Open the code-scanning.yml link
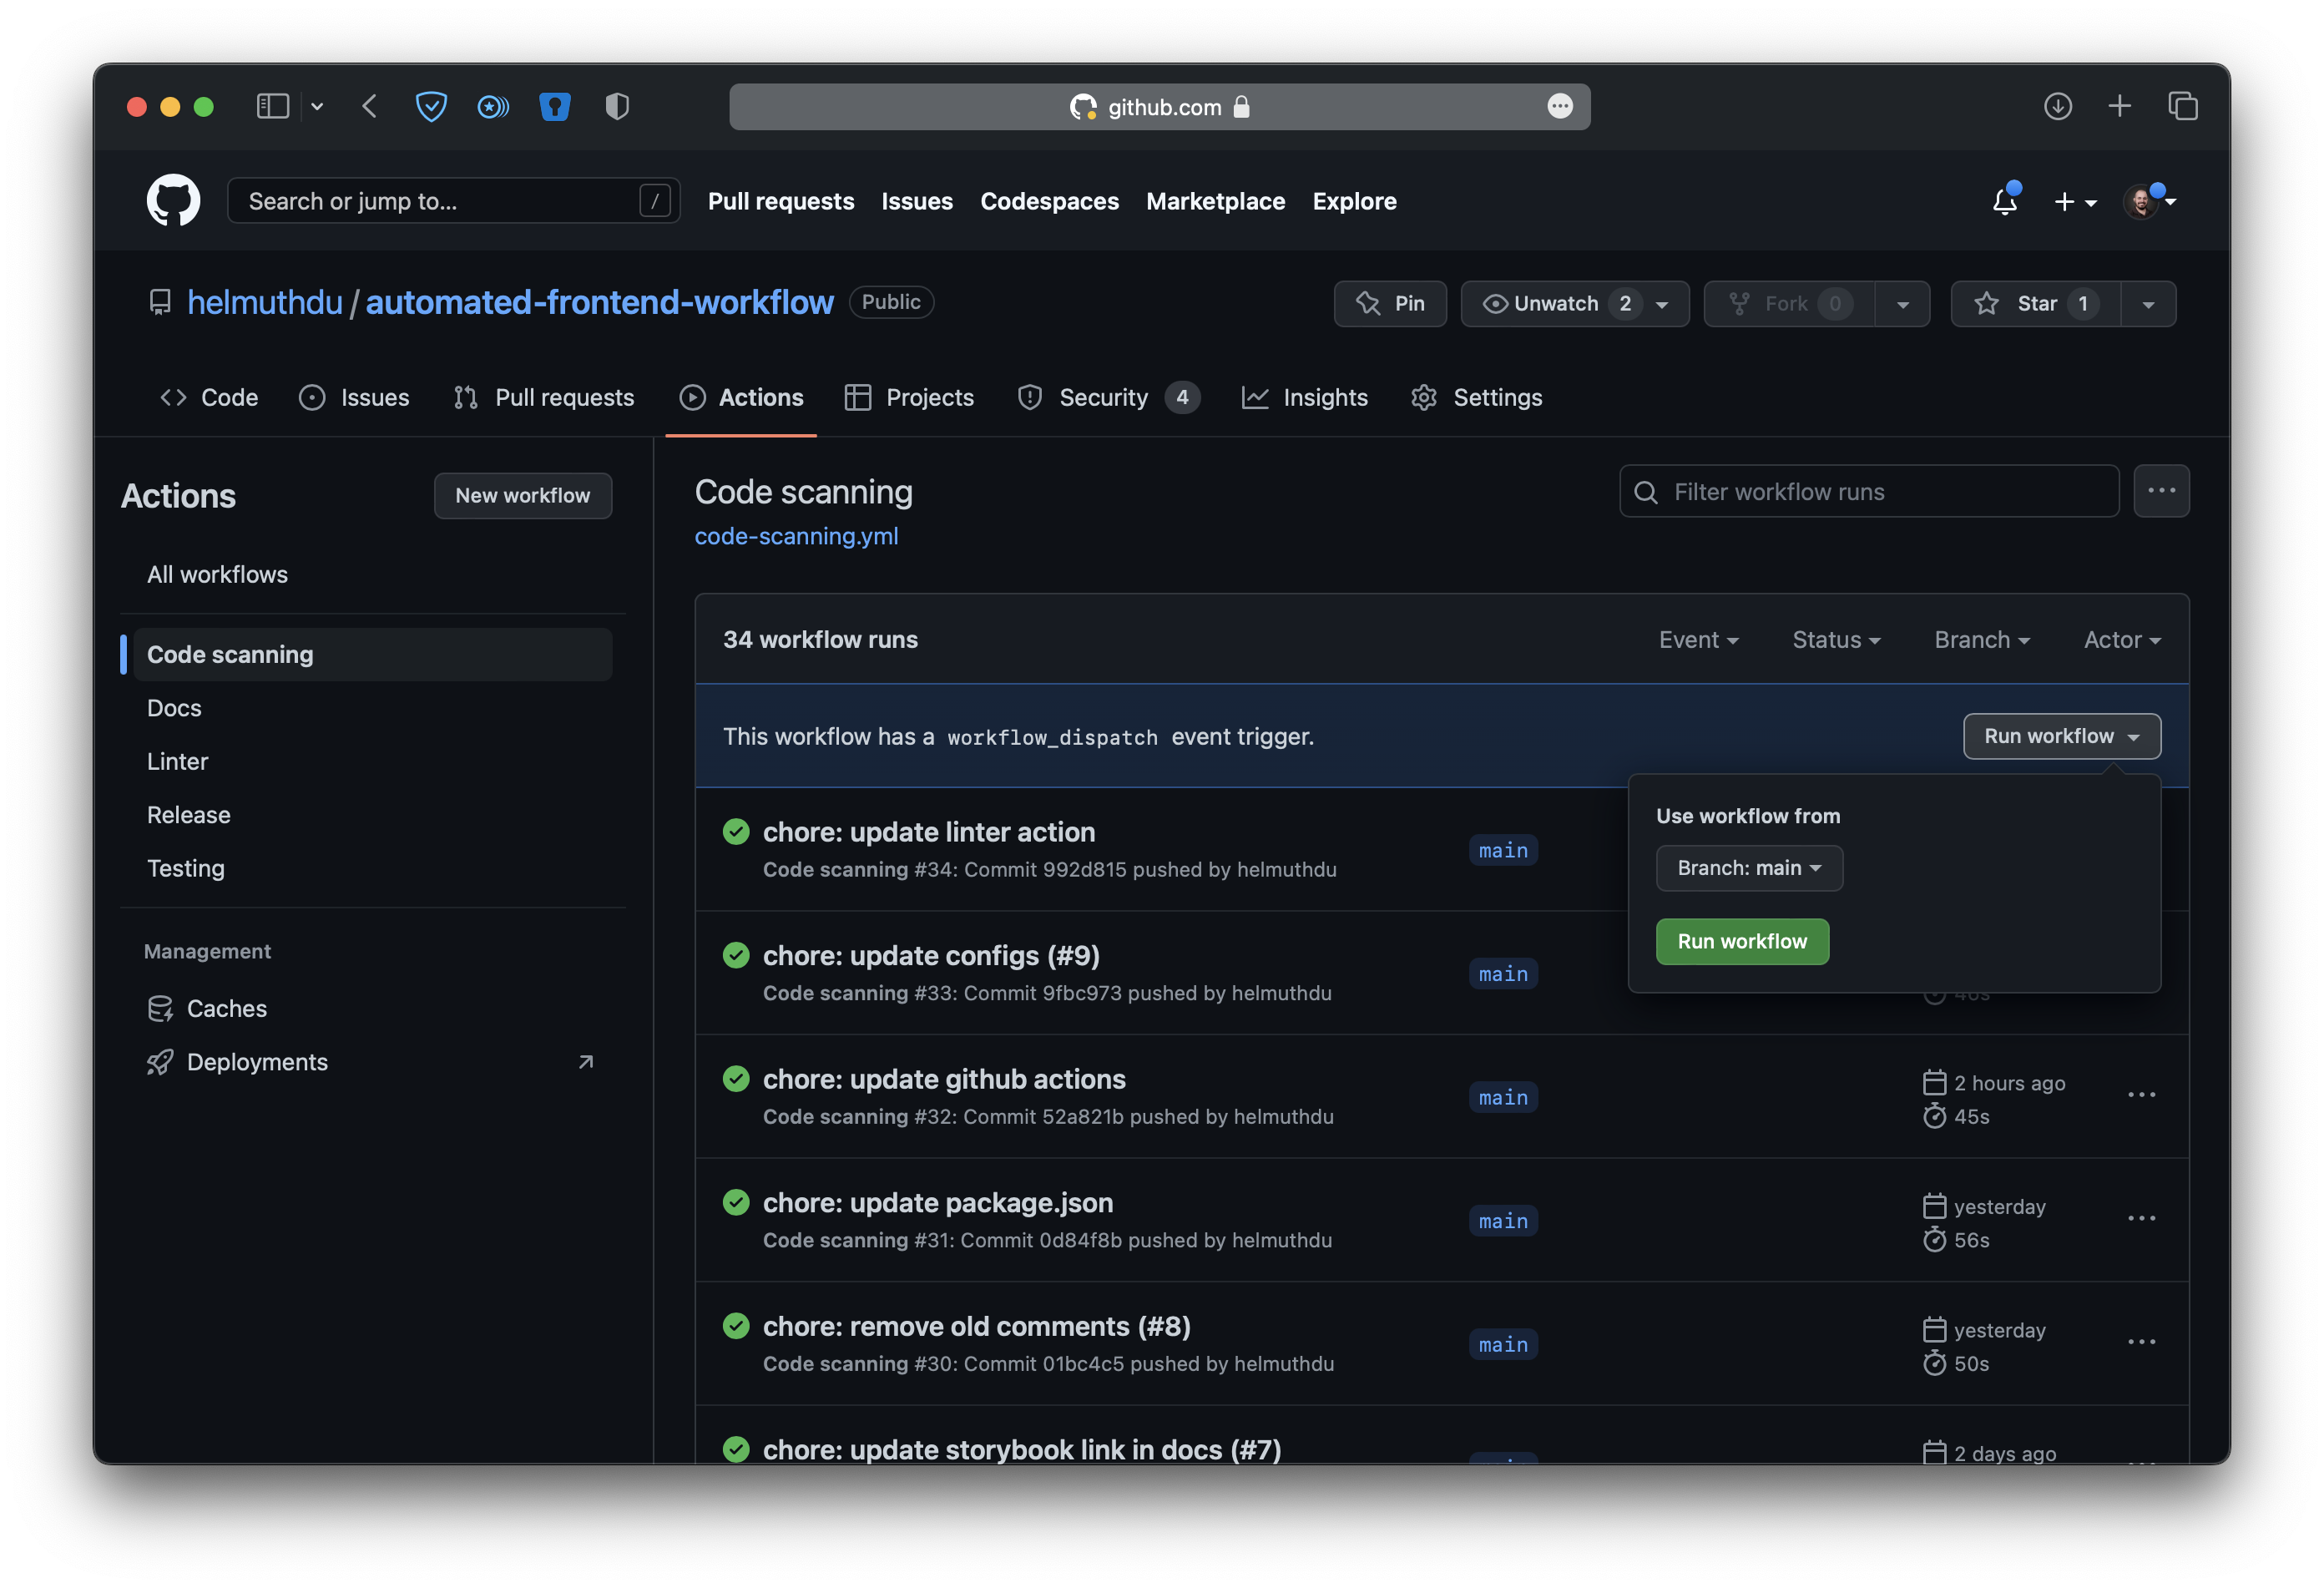This screenshot has height=1588, width=2324. coord(796,536)
